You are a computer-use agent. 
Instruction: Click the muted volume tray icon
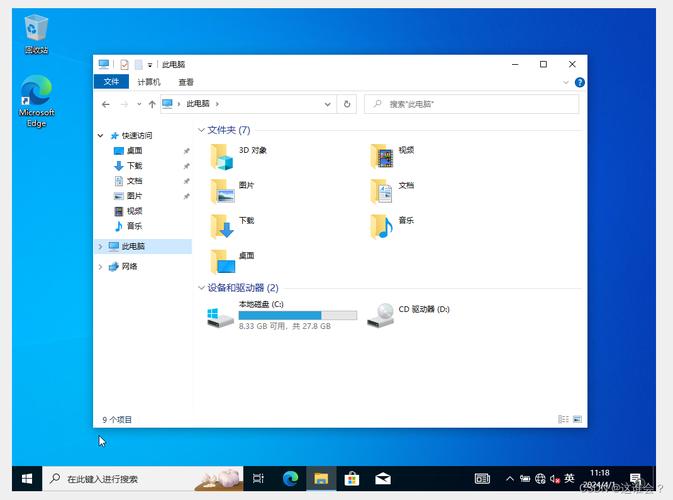(555, 479)
